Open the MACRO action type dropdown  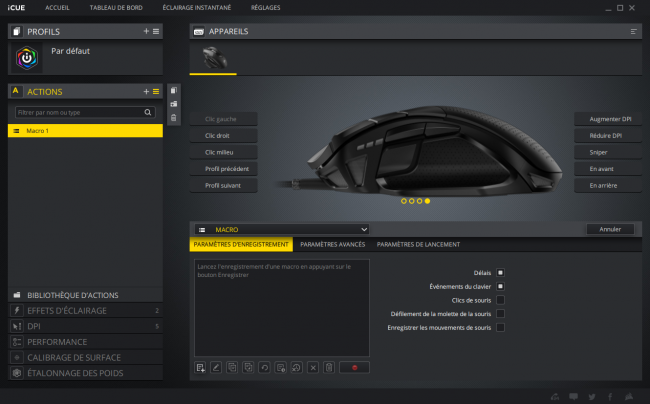pyautogui.click(x=282, y=229)
